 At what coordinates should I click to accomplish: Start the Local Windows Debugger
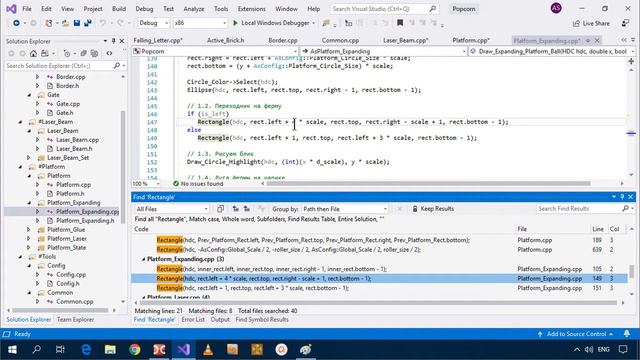tap(271, 23)
